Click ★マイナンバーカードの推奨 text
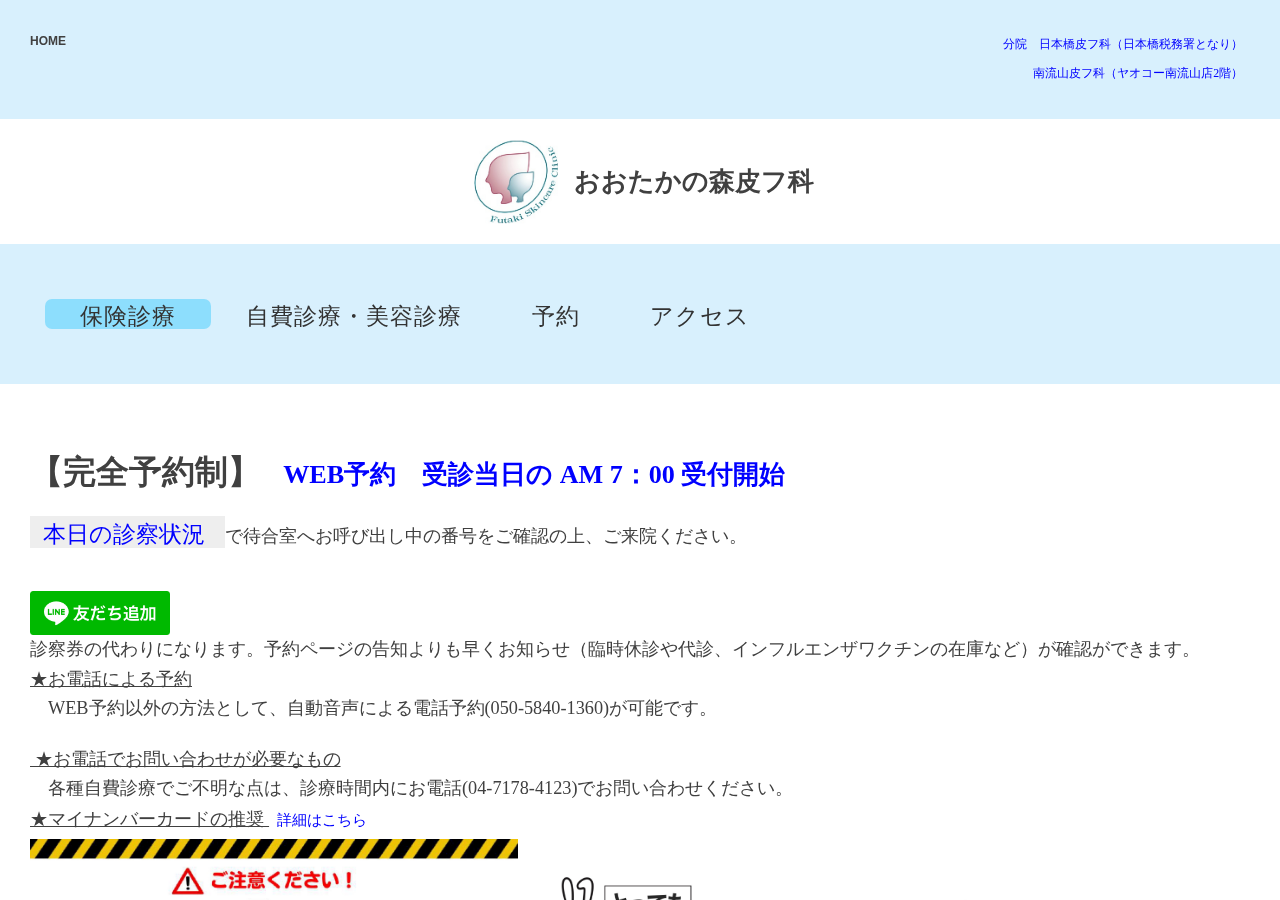 point(148,819)
